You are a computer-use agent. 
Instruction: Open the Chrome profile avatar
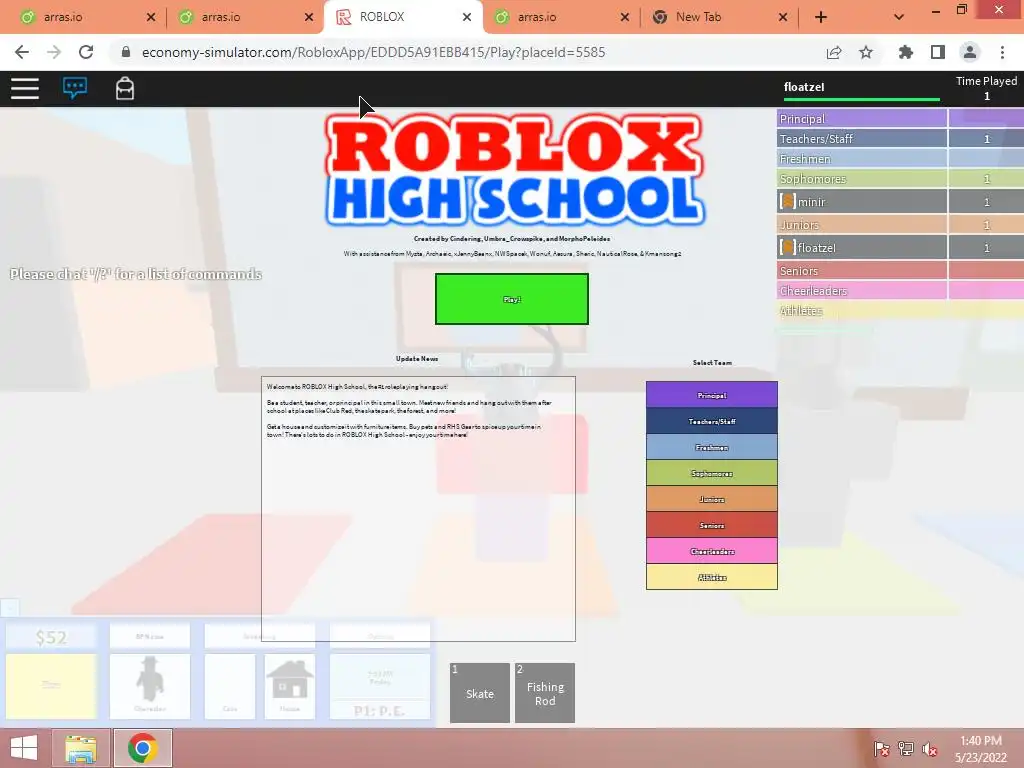click(x=970, y=52)
